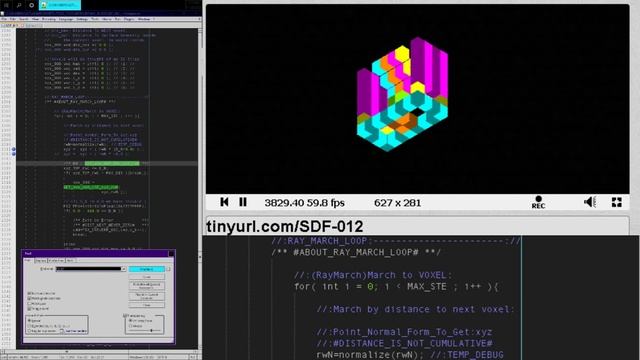Open the View menu in Notepad++

click(36, 19)
